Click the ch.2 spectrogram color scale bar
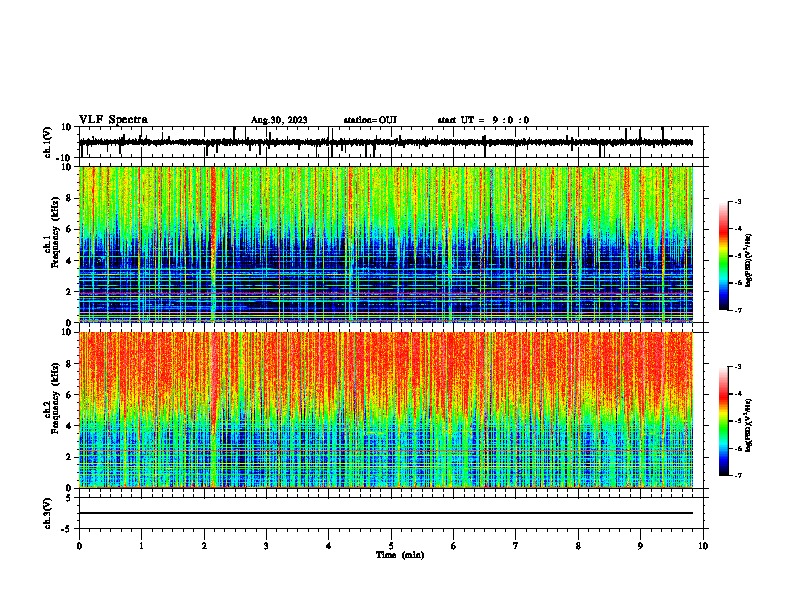The image size is (792, 612). click(724, 421)
